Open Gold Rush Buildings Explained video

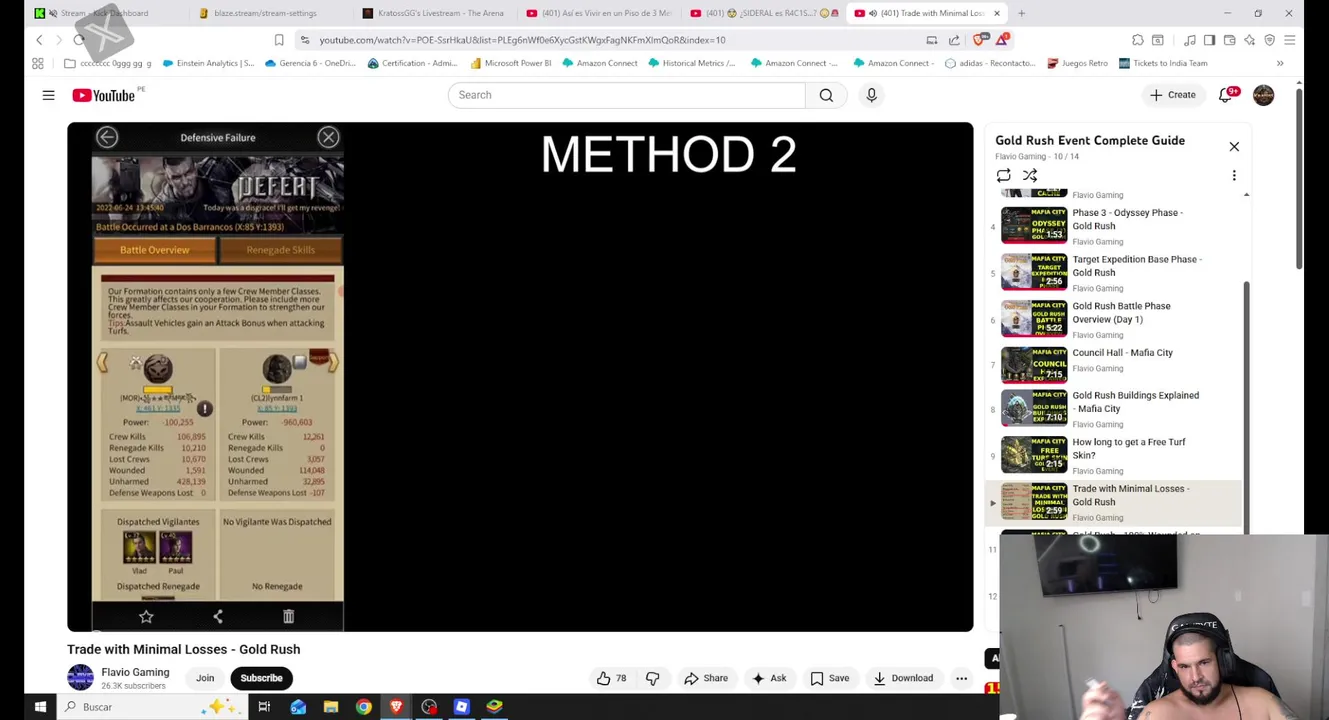tap(1113, 408)
